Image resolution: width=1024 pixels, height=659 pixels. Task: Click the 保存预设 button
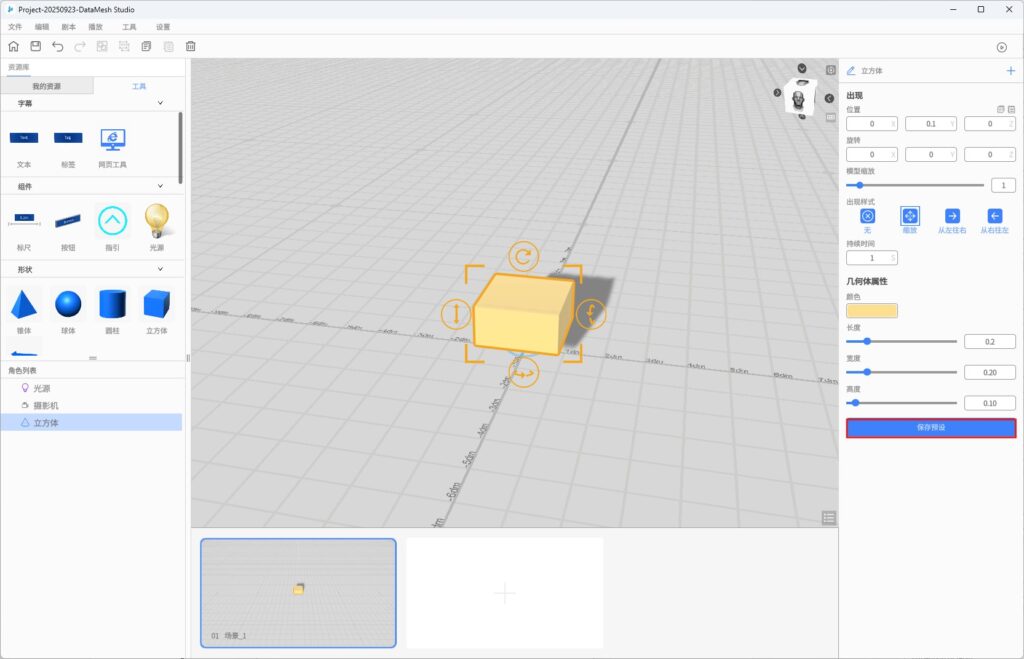(931, 428)
